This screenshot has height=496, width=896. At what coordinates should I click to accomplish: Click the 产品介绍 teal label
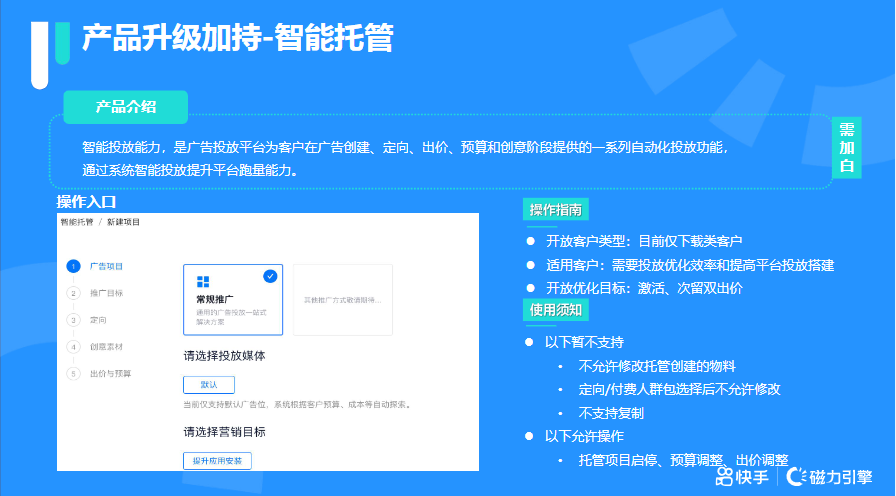[125, 107]
